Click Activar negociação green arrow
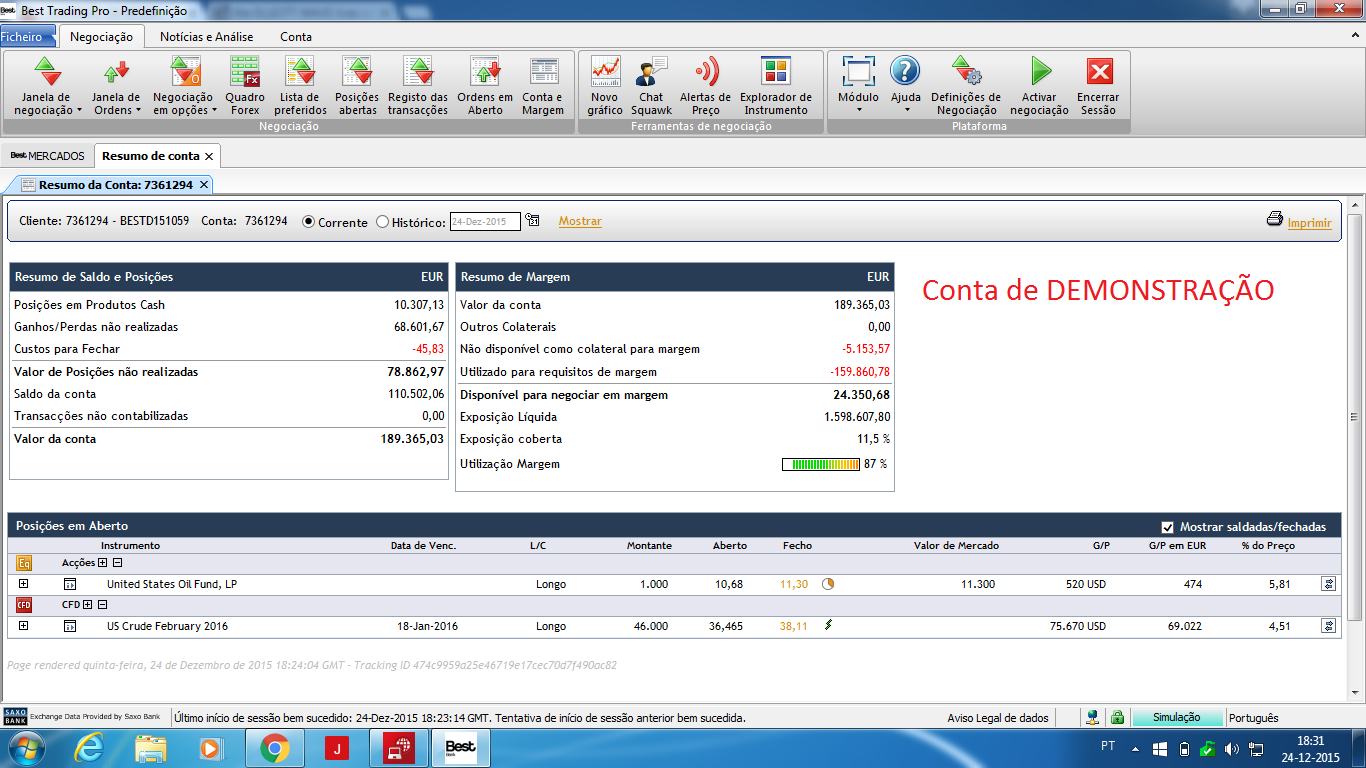 point(1041,71)
